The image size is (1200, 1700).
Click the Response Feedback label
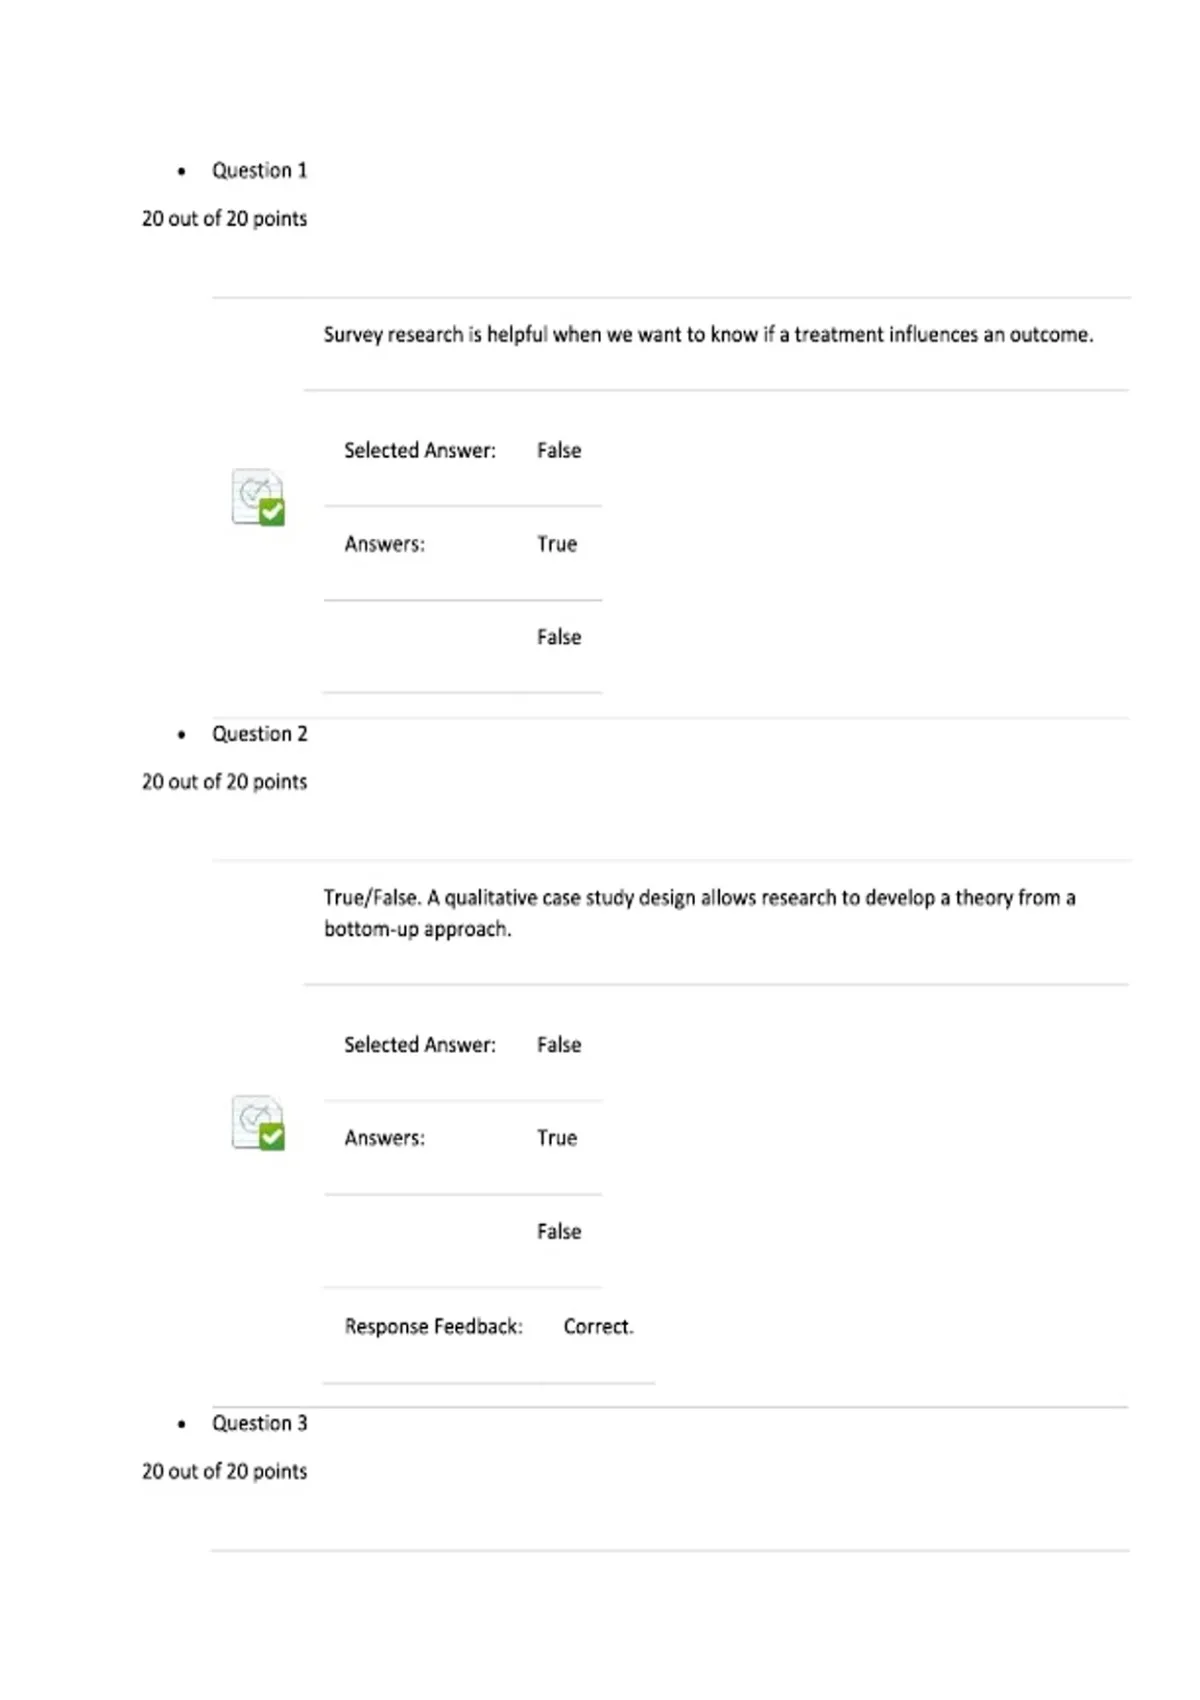(434, 1327)
